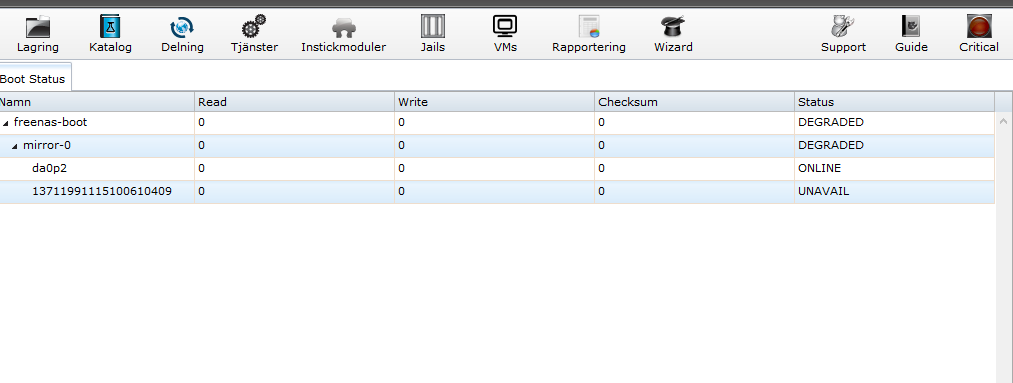Collapse the mirror-0 tree node
The width and height of the screenshot is (1013, 383).
click(x=15, y=146)
